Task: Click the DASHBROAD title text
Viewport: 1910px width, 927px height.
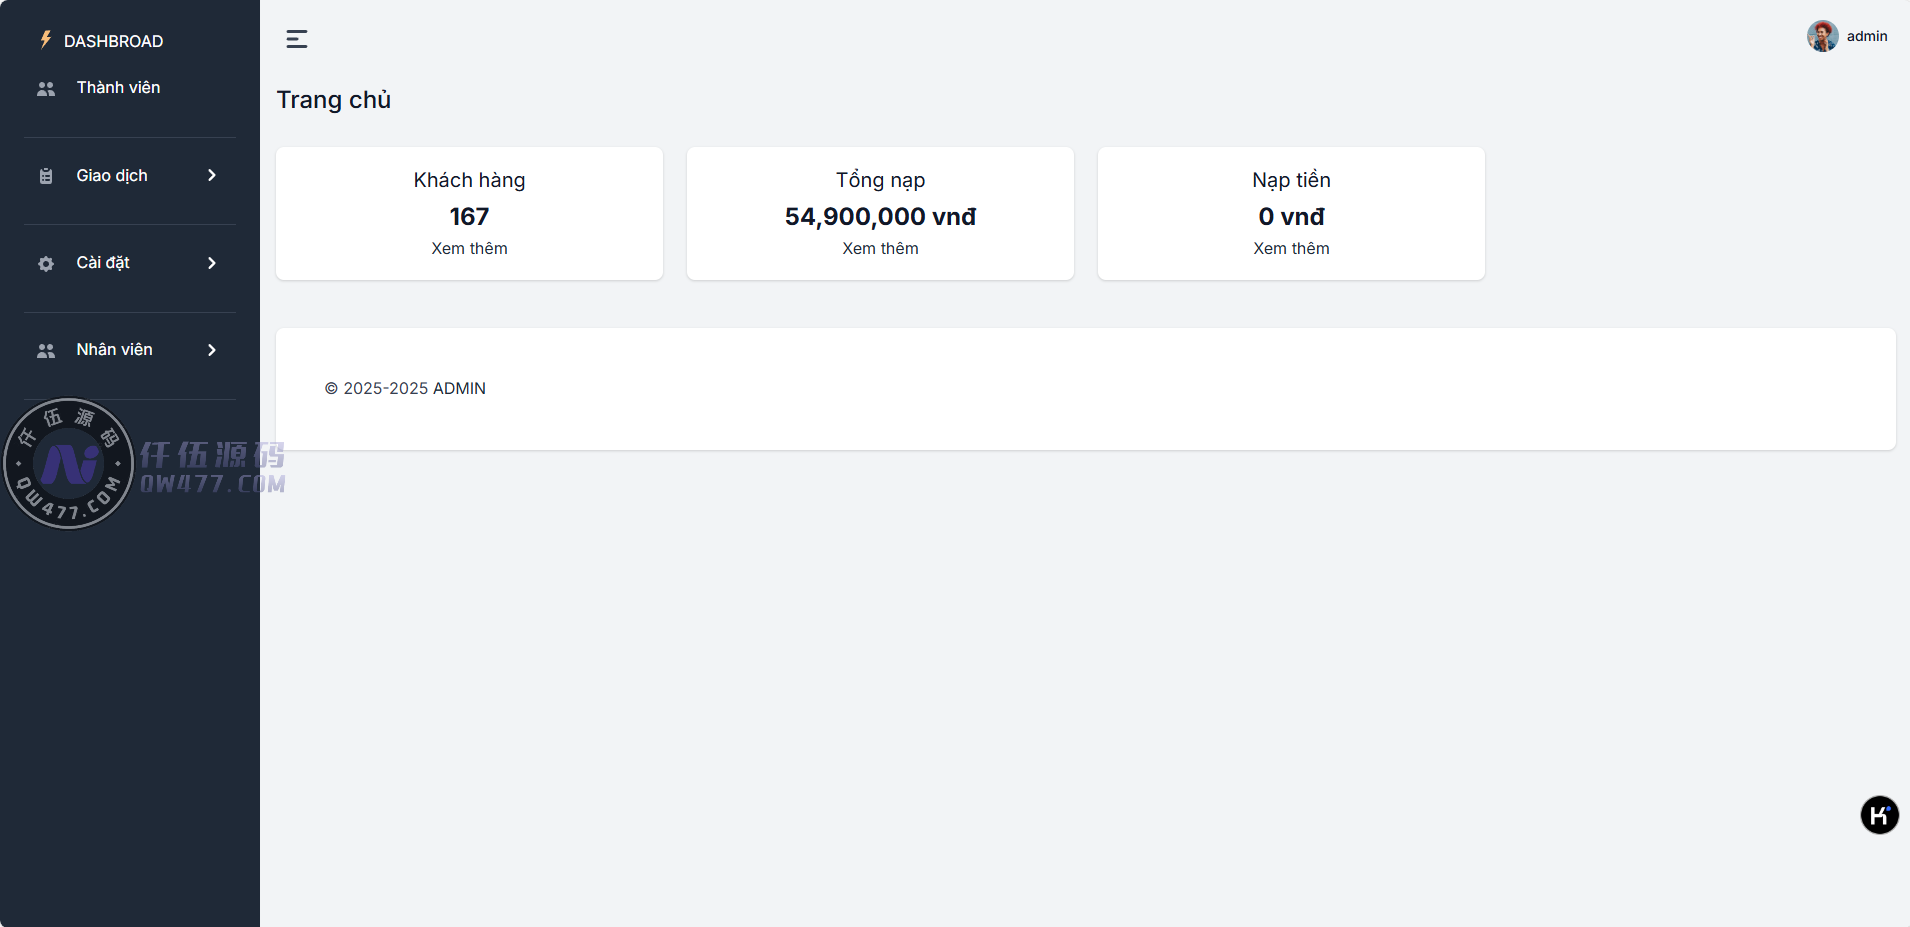Action: pos(113,41)
